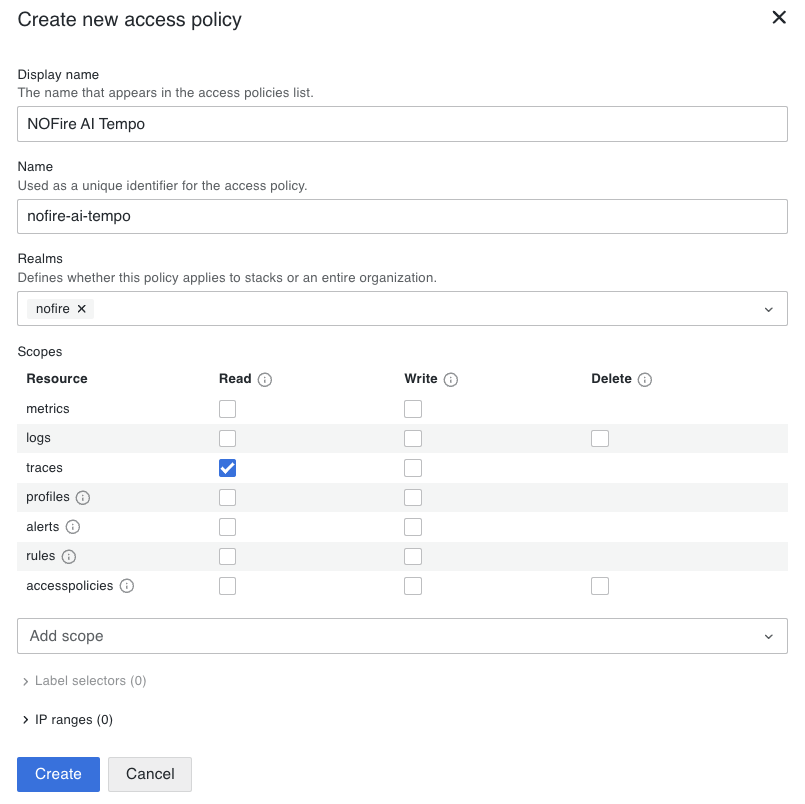Click the 'logs' resource label
This screenshot has height=804, width=805.
[x=39, y=438]
